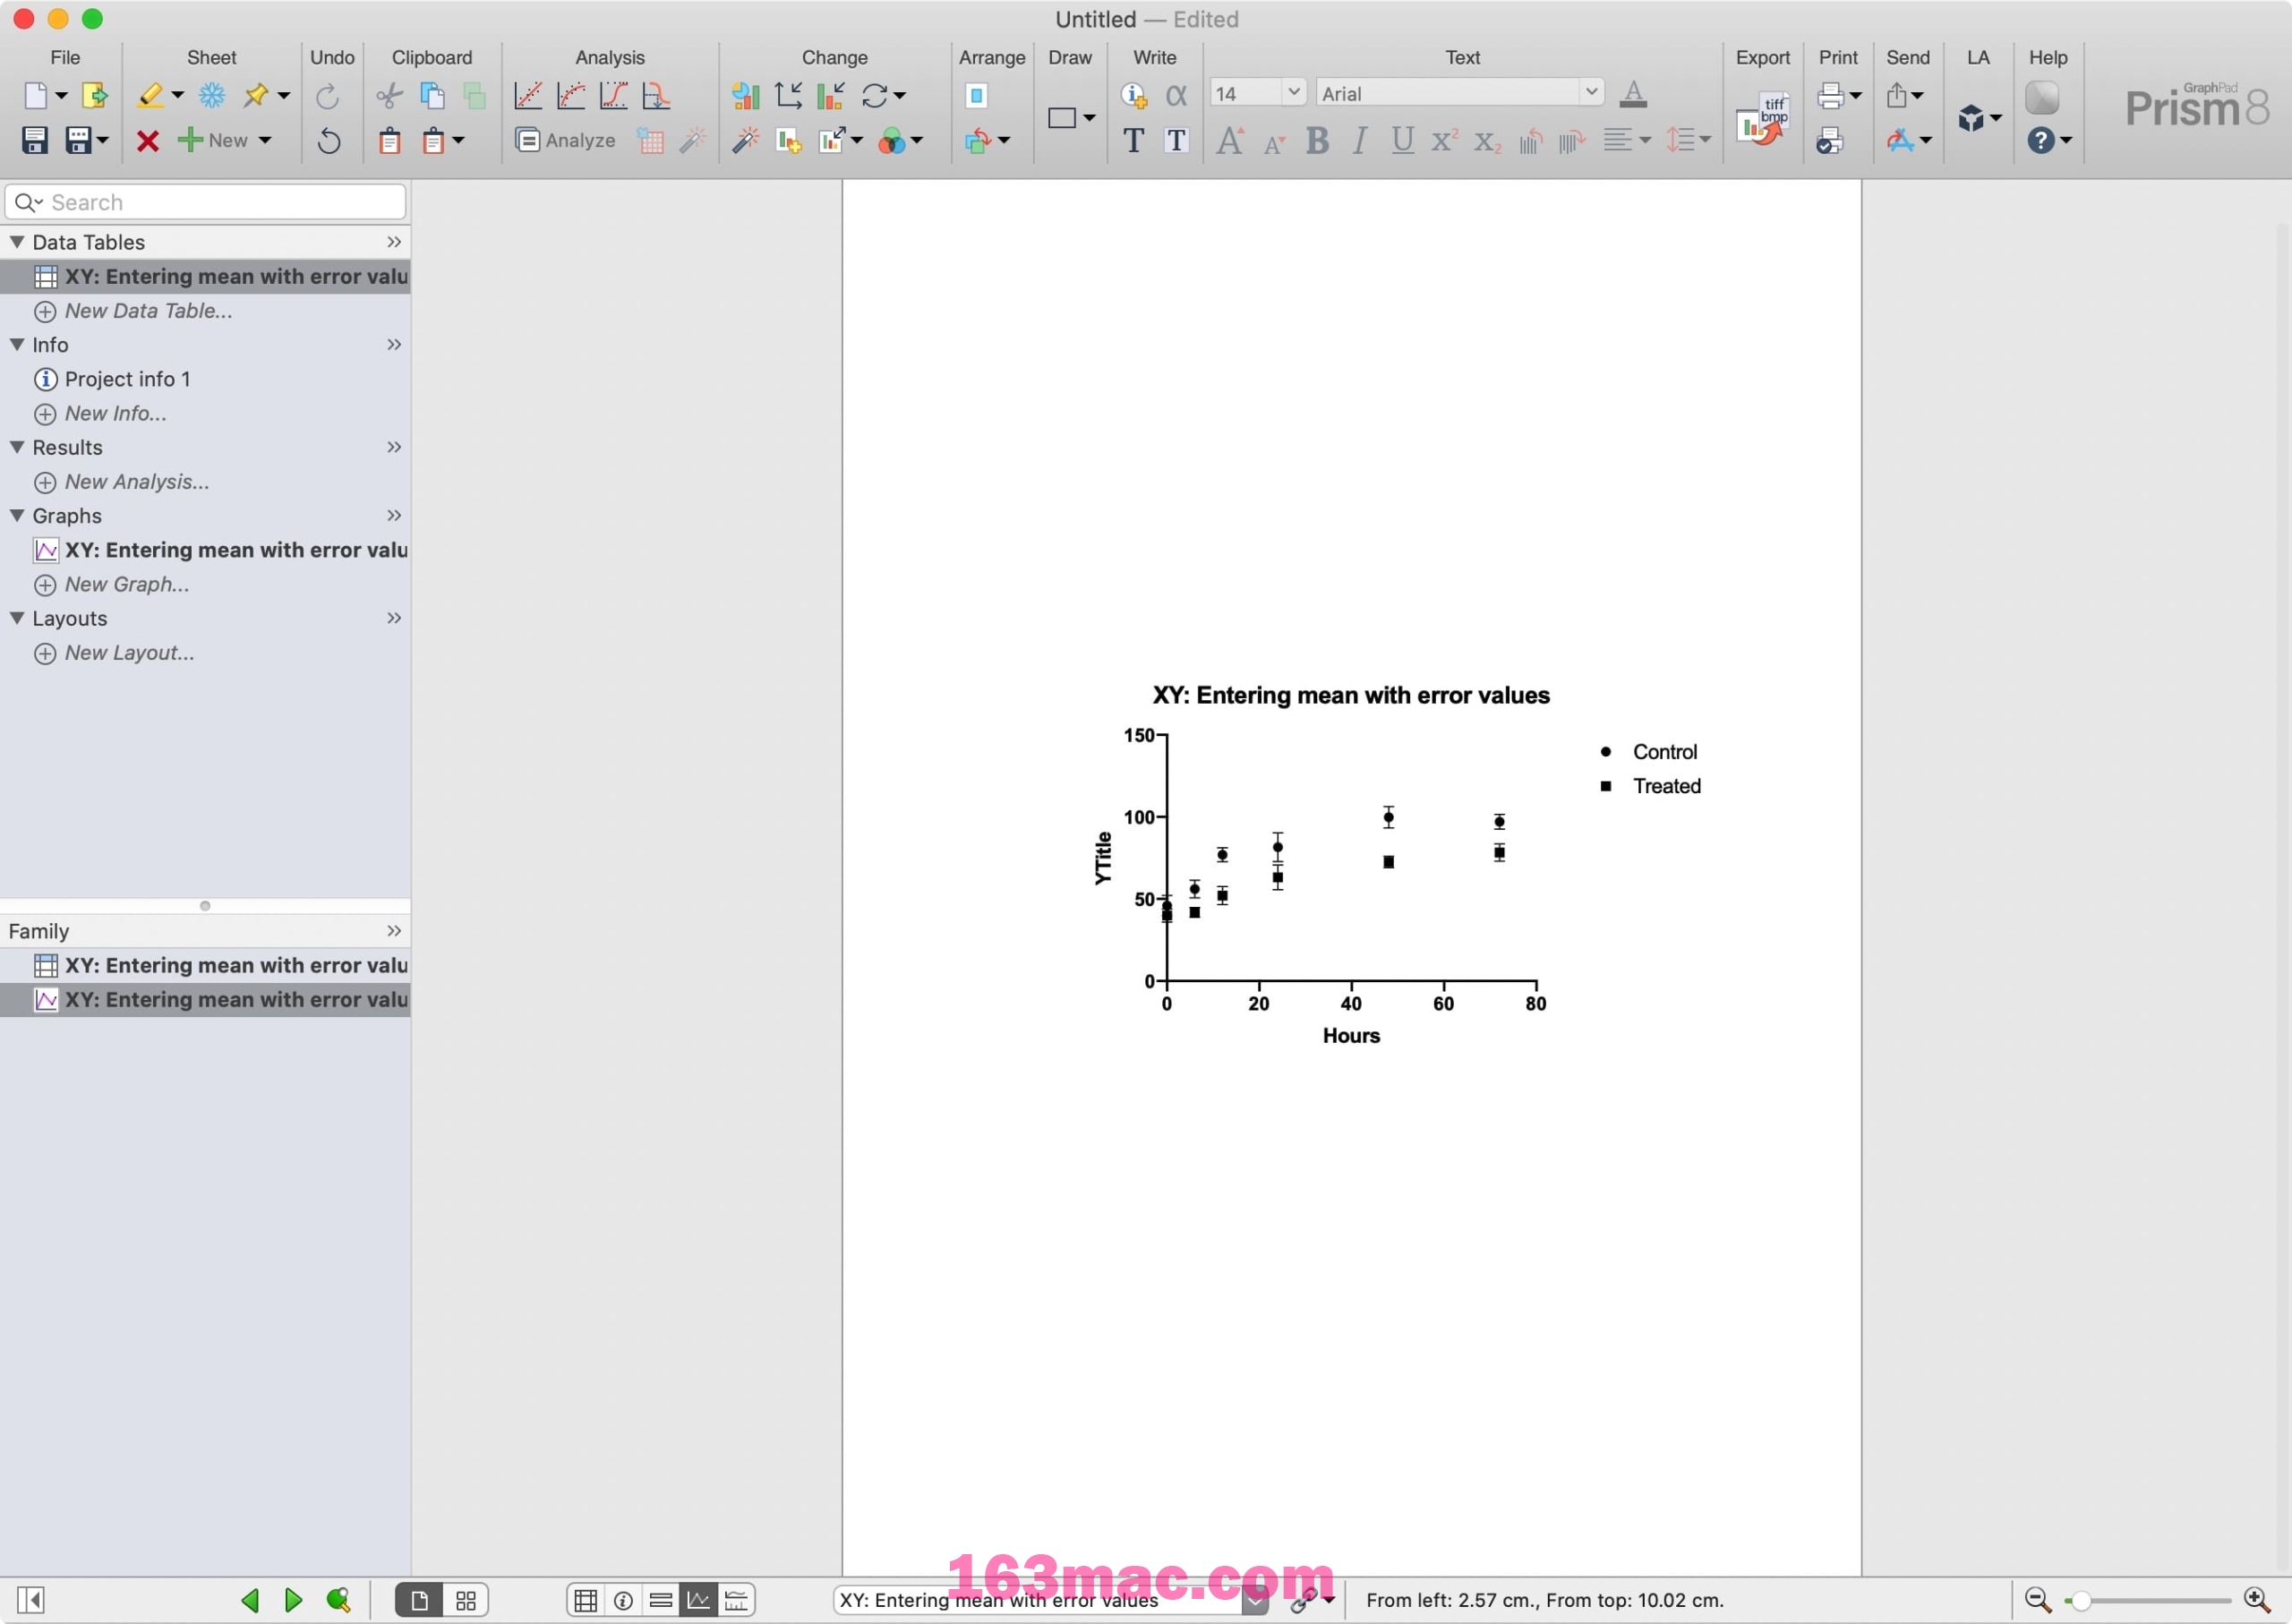The width and height of the screenshot is (2292, 1624).
Task: Click the change colors palette icon
Action: [892, 141]
